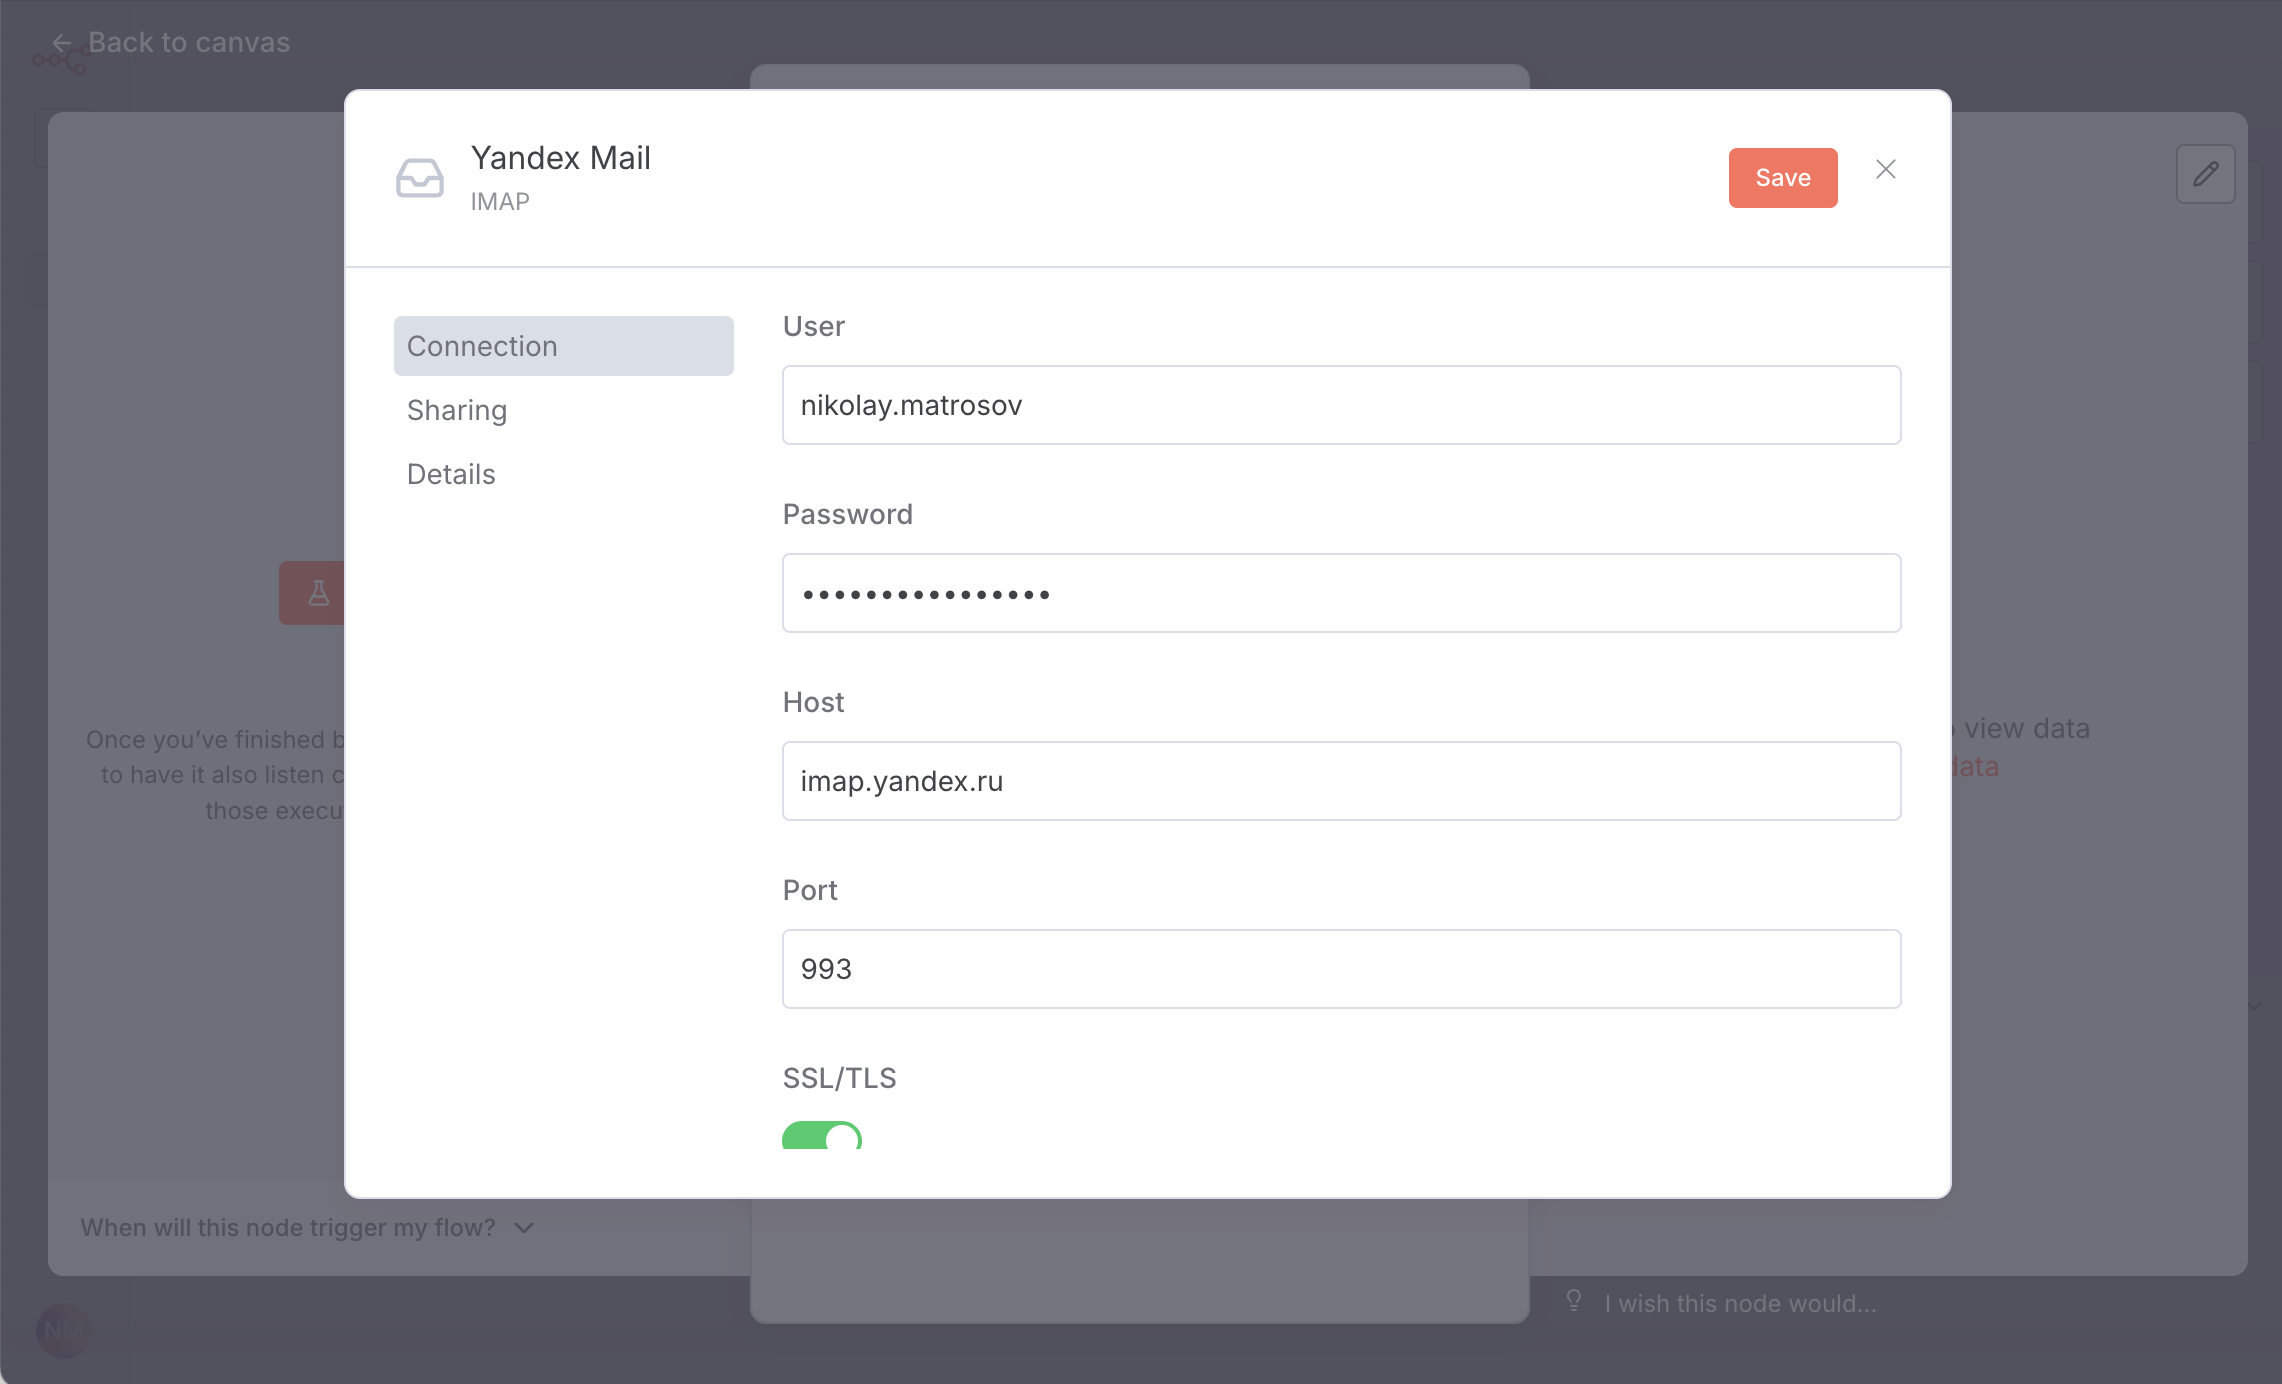Close the credential dialog with X

point(1885,170)
